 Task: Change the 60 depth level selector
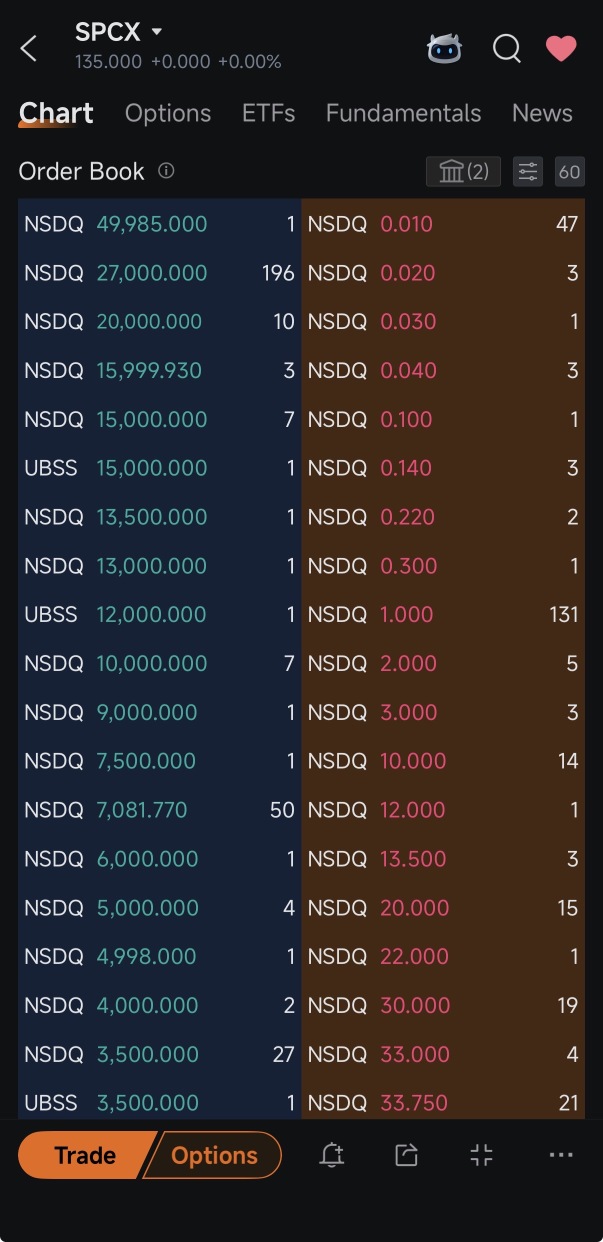[x=569, y=172]
